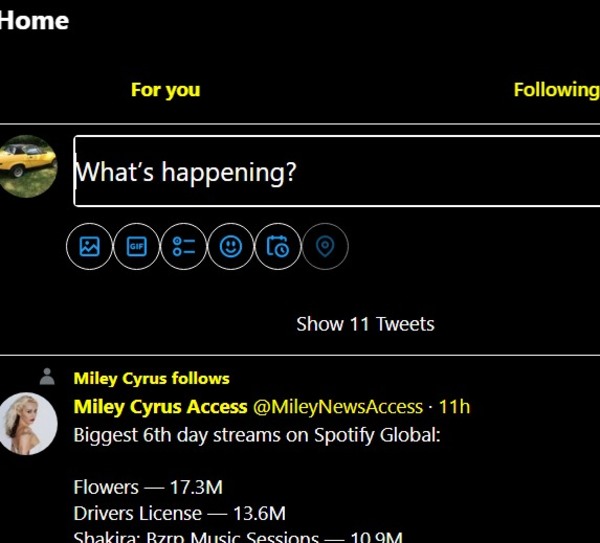Open the tweet about Biggest 6th day streams
The image size is (600, 543).
[x=257, y=436]
